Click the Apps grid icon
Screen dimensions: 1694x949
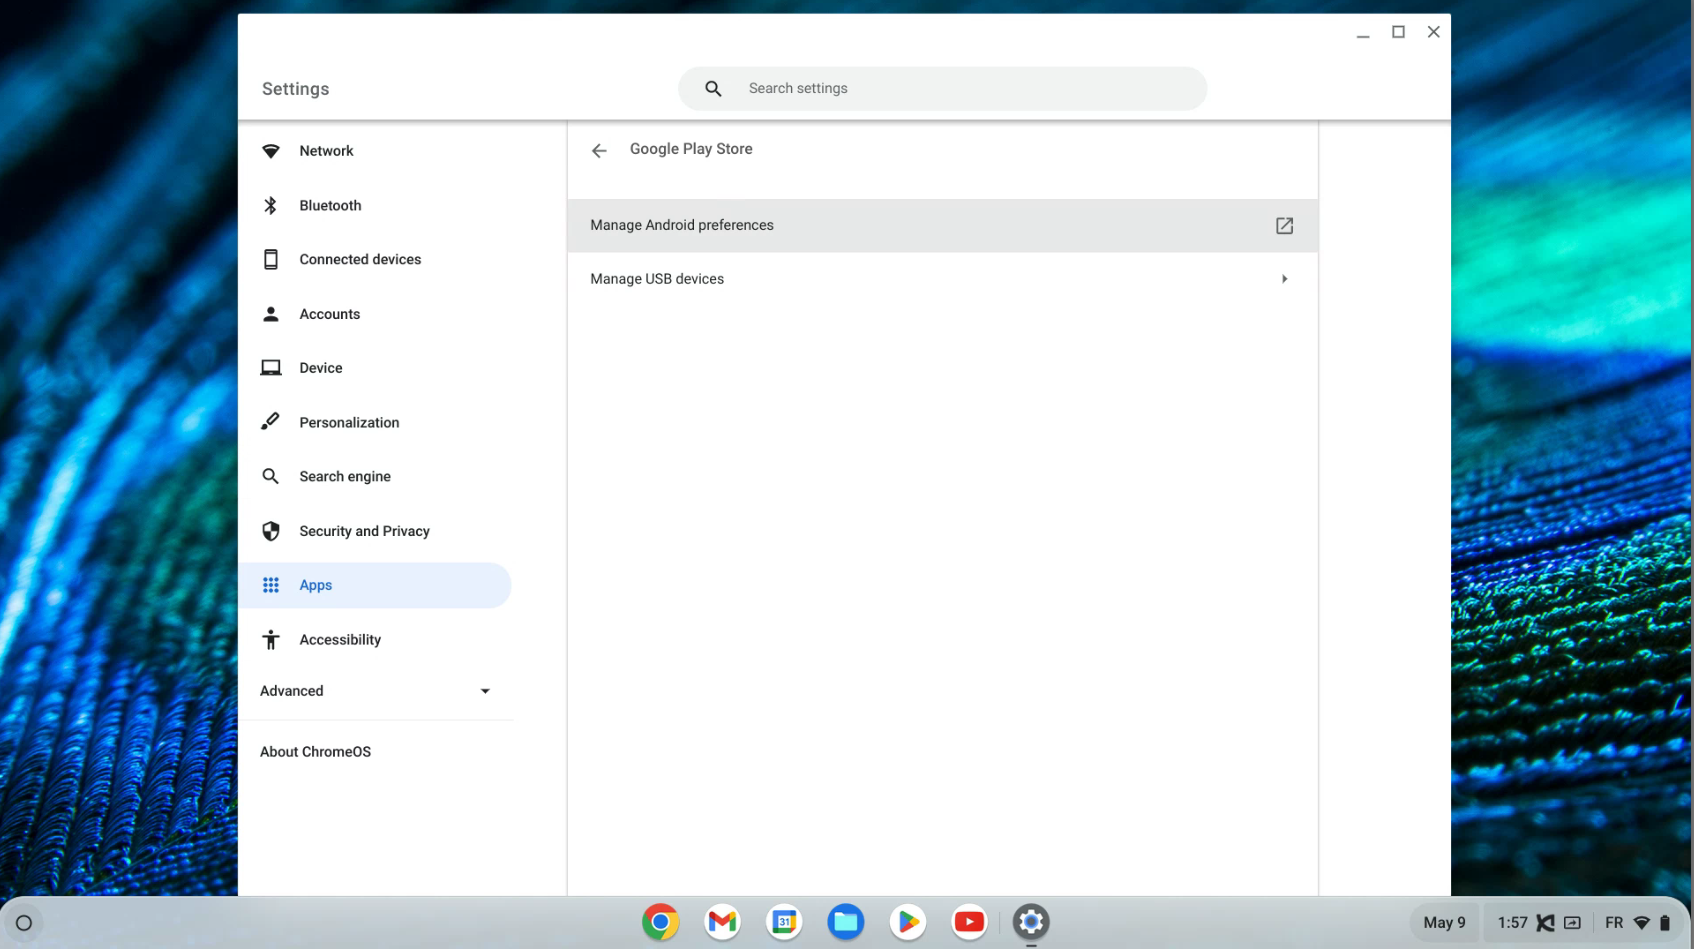tap(271, 585)
